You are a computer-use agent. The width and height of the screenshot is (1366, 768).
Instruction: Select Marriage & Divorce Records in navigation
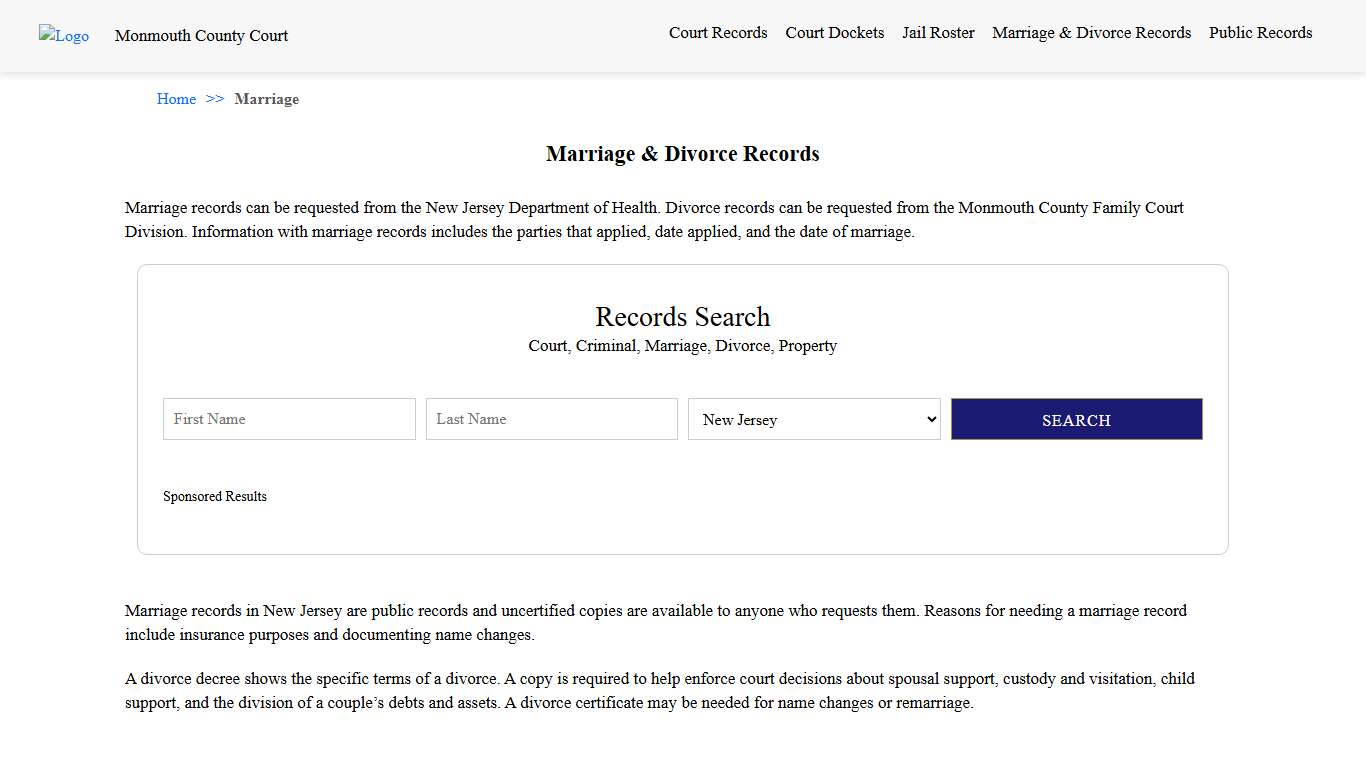[x=1091, y=32]
